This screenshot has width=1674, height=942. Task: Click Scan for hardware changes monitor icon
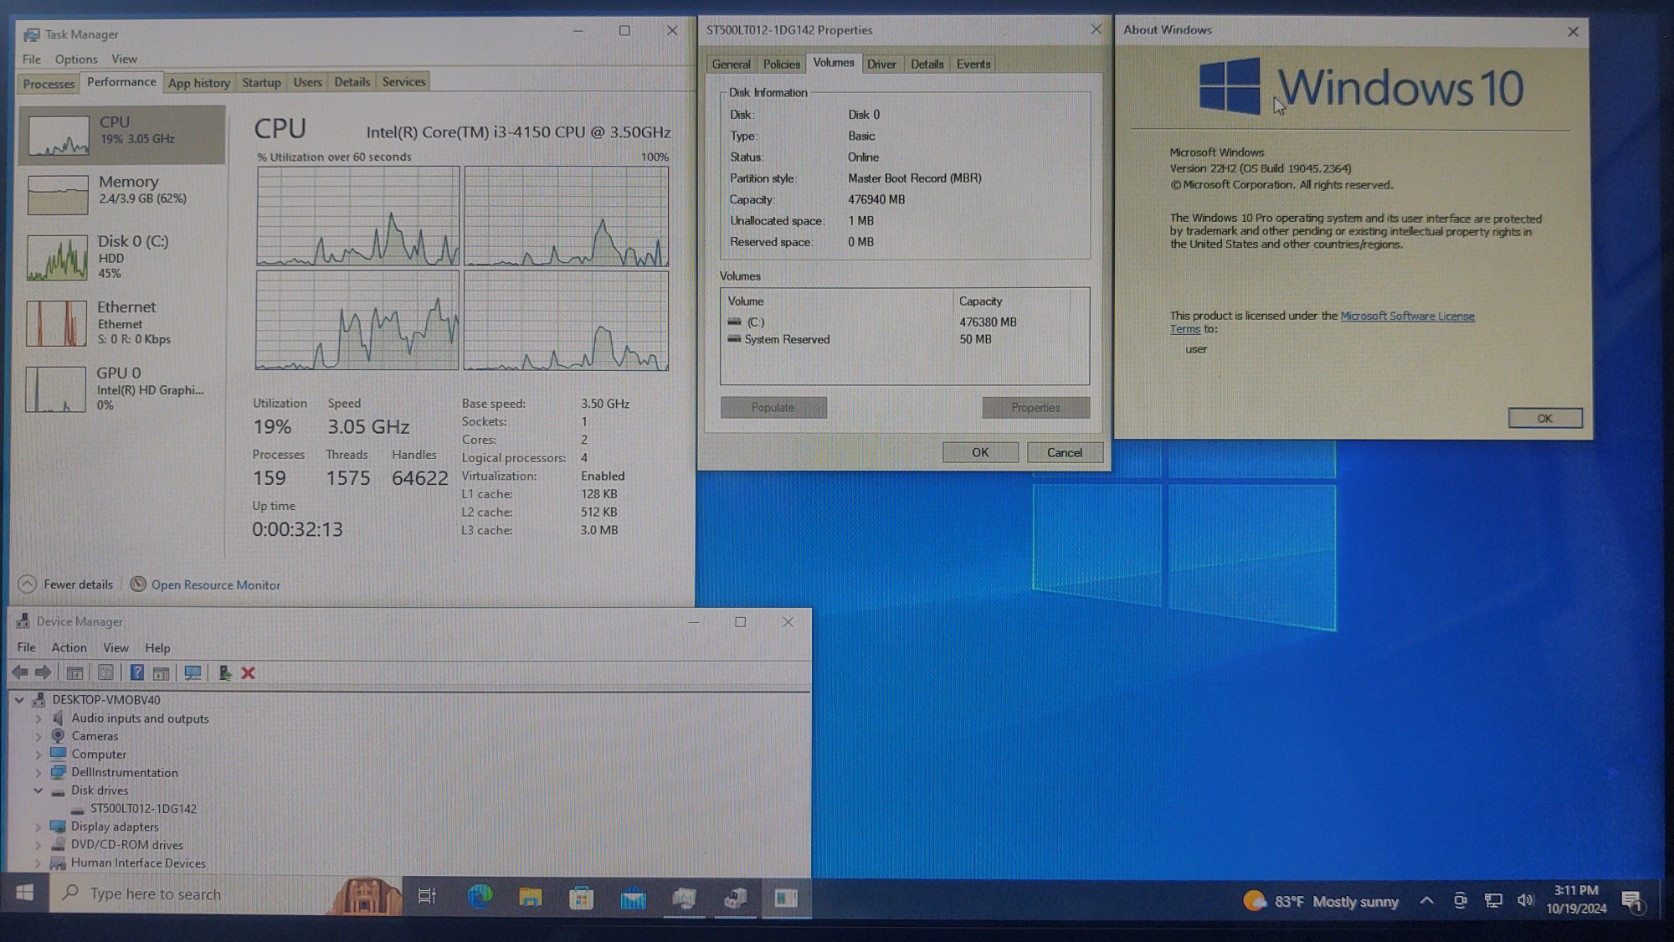pos(193,673)
